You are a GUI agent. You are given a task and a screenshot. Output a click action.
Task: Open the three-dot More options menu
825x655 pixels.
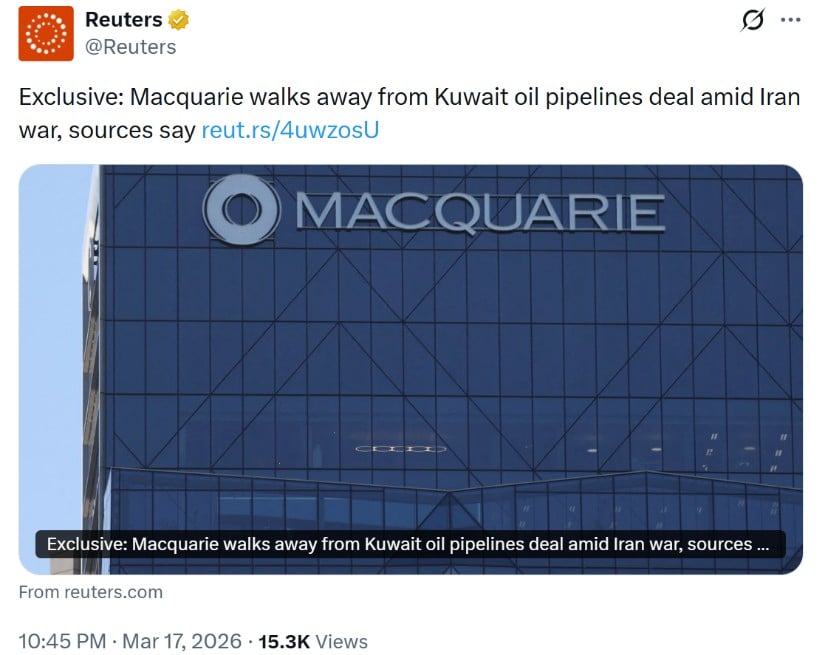(790, 20)
